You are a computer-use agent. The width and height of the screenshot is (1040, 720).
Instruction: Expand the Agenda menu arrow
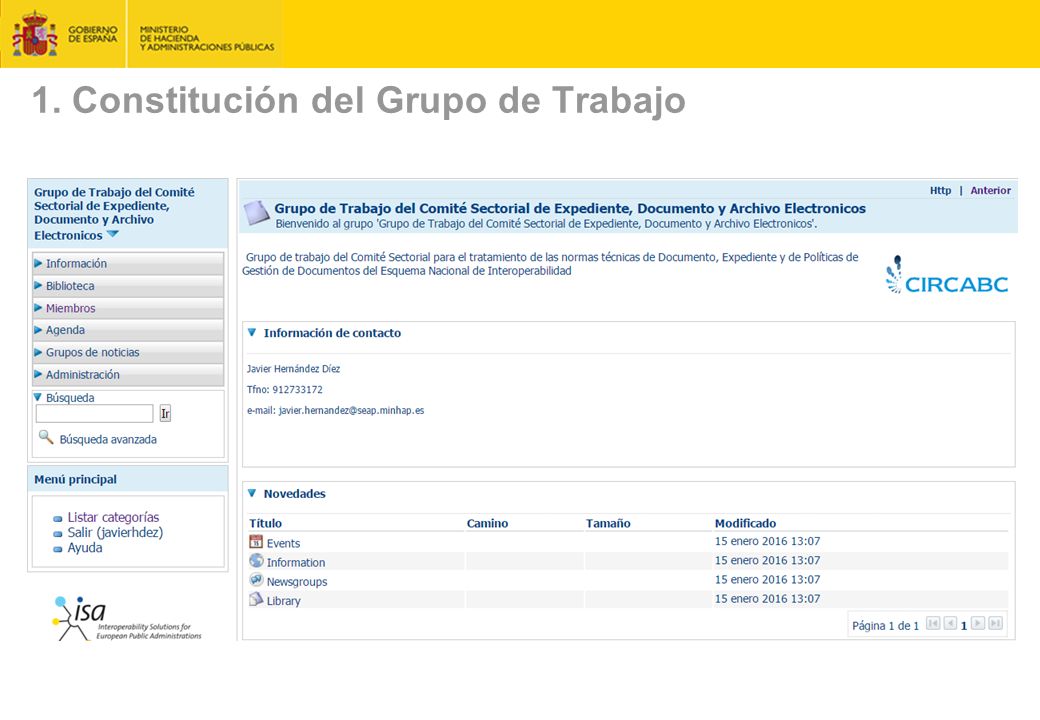[38, 330]
